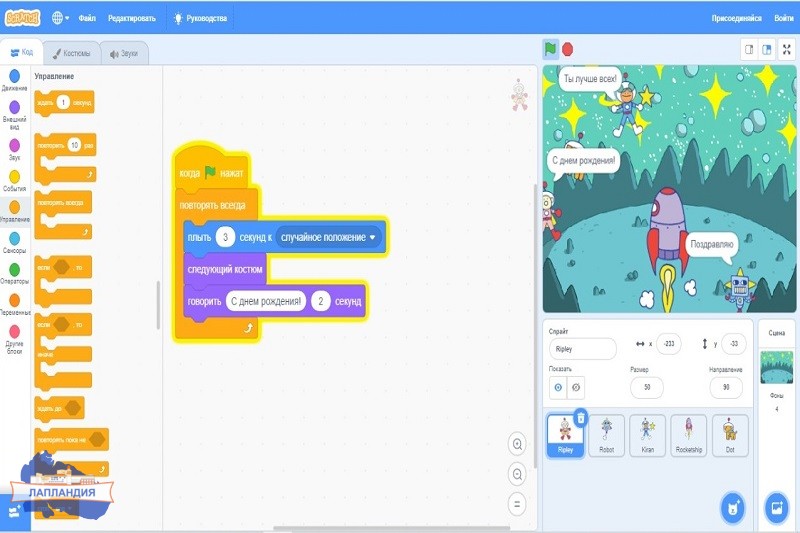
Task: Click the С днем рождения! text field
Action: (266, 301)
